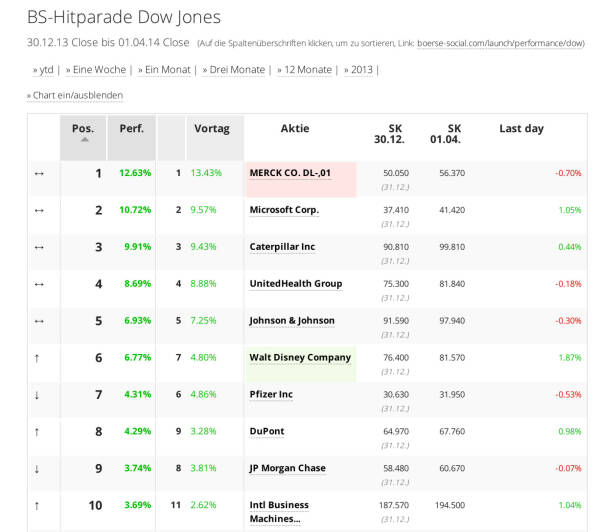The image size is (600, 532).
Task: Switch to Eine Woche period
Action: (97, 69)
